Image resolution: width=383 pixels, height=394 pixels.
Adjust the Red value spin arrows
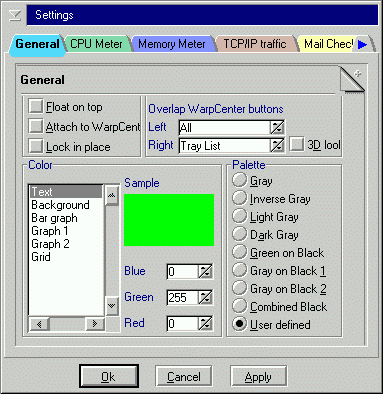click(x=205, y=323)
